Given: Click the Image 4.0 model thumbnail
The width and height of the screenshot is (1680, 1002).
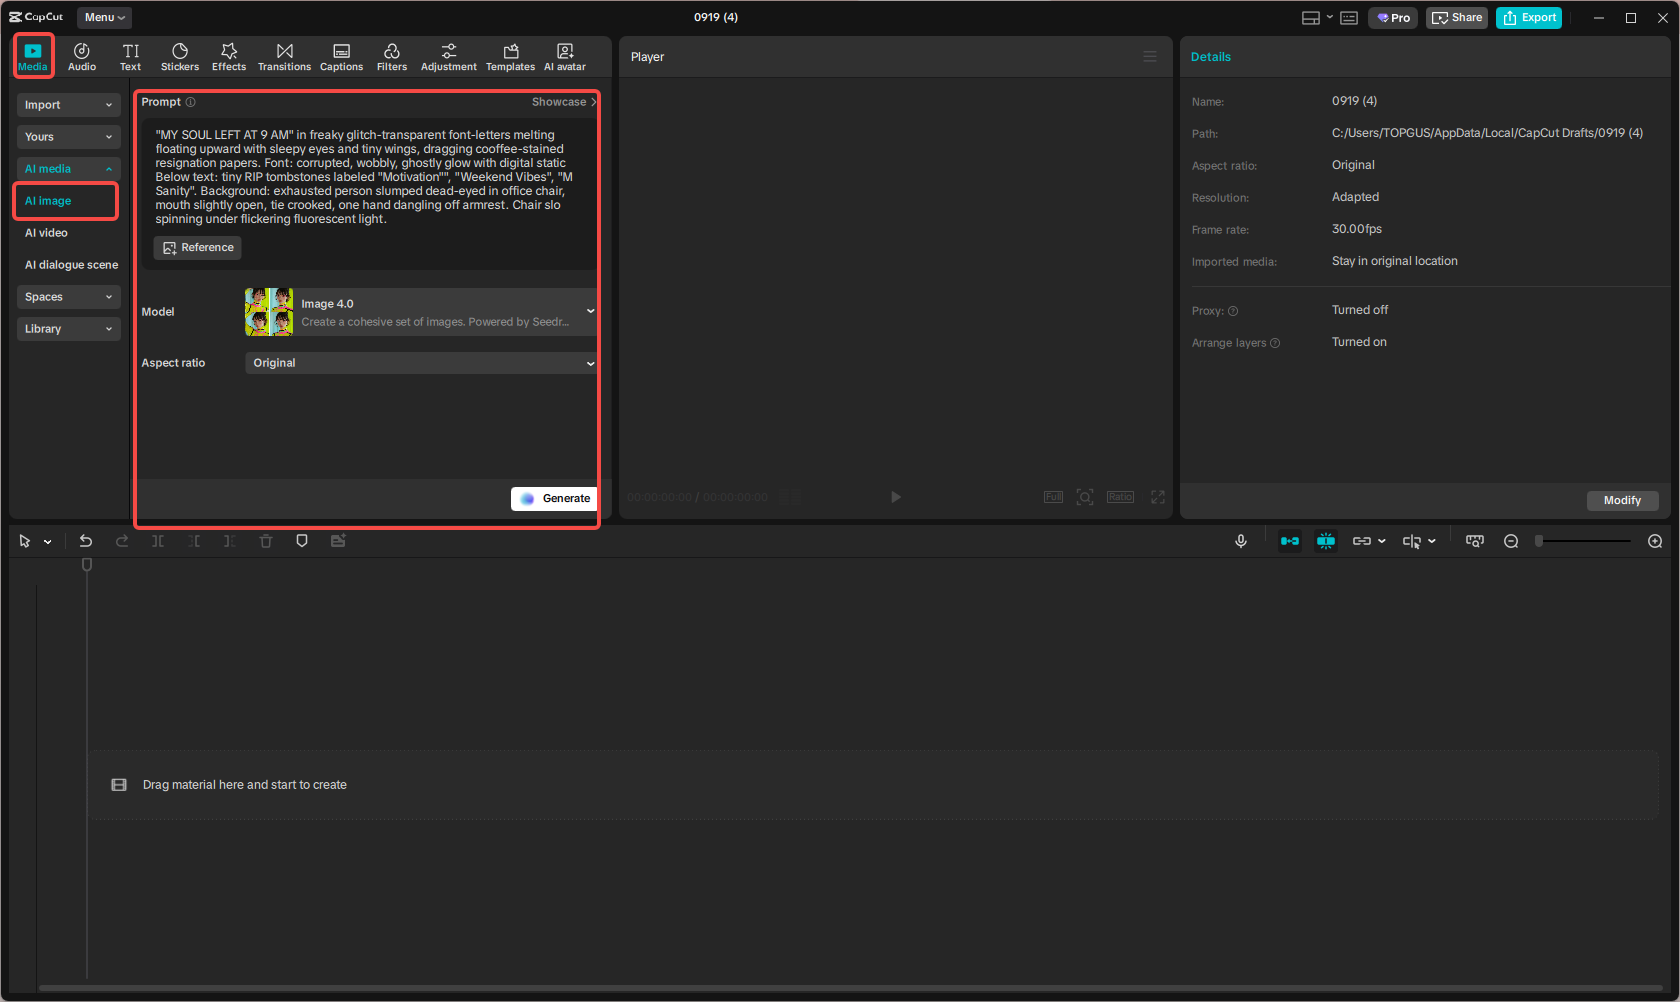Looking at the screenshot, I should tap(269, 312).
